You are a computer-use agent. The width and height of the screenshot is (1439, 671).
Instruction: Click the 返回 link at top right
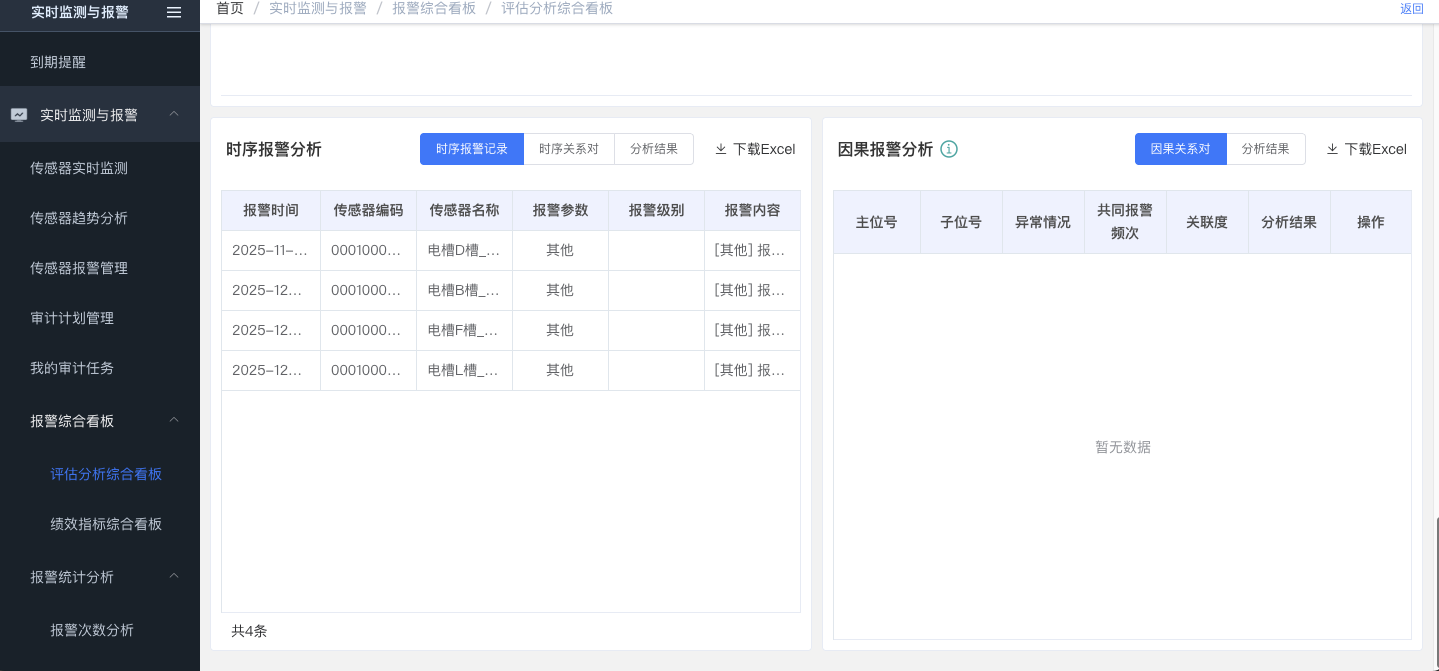pyautogui.click(x=1411, y=9)
